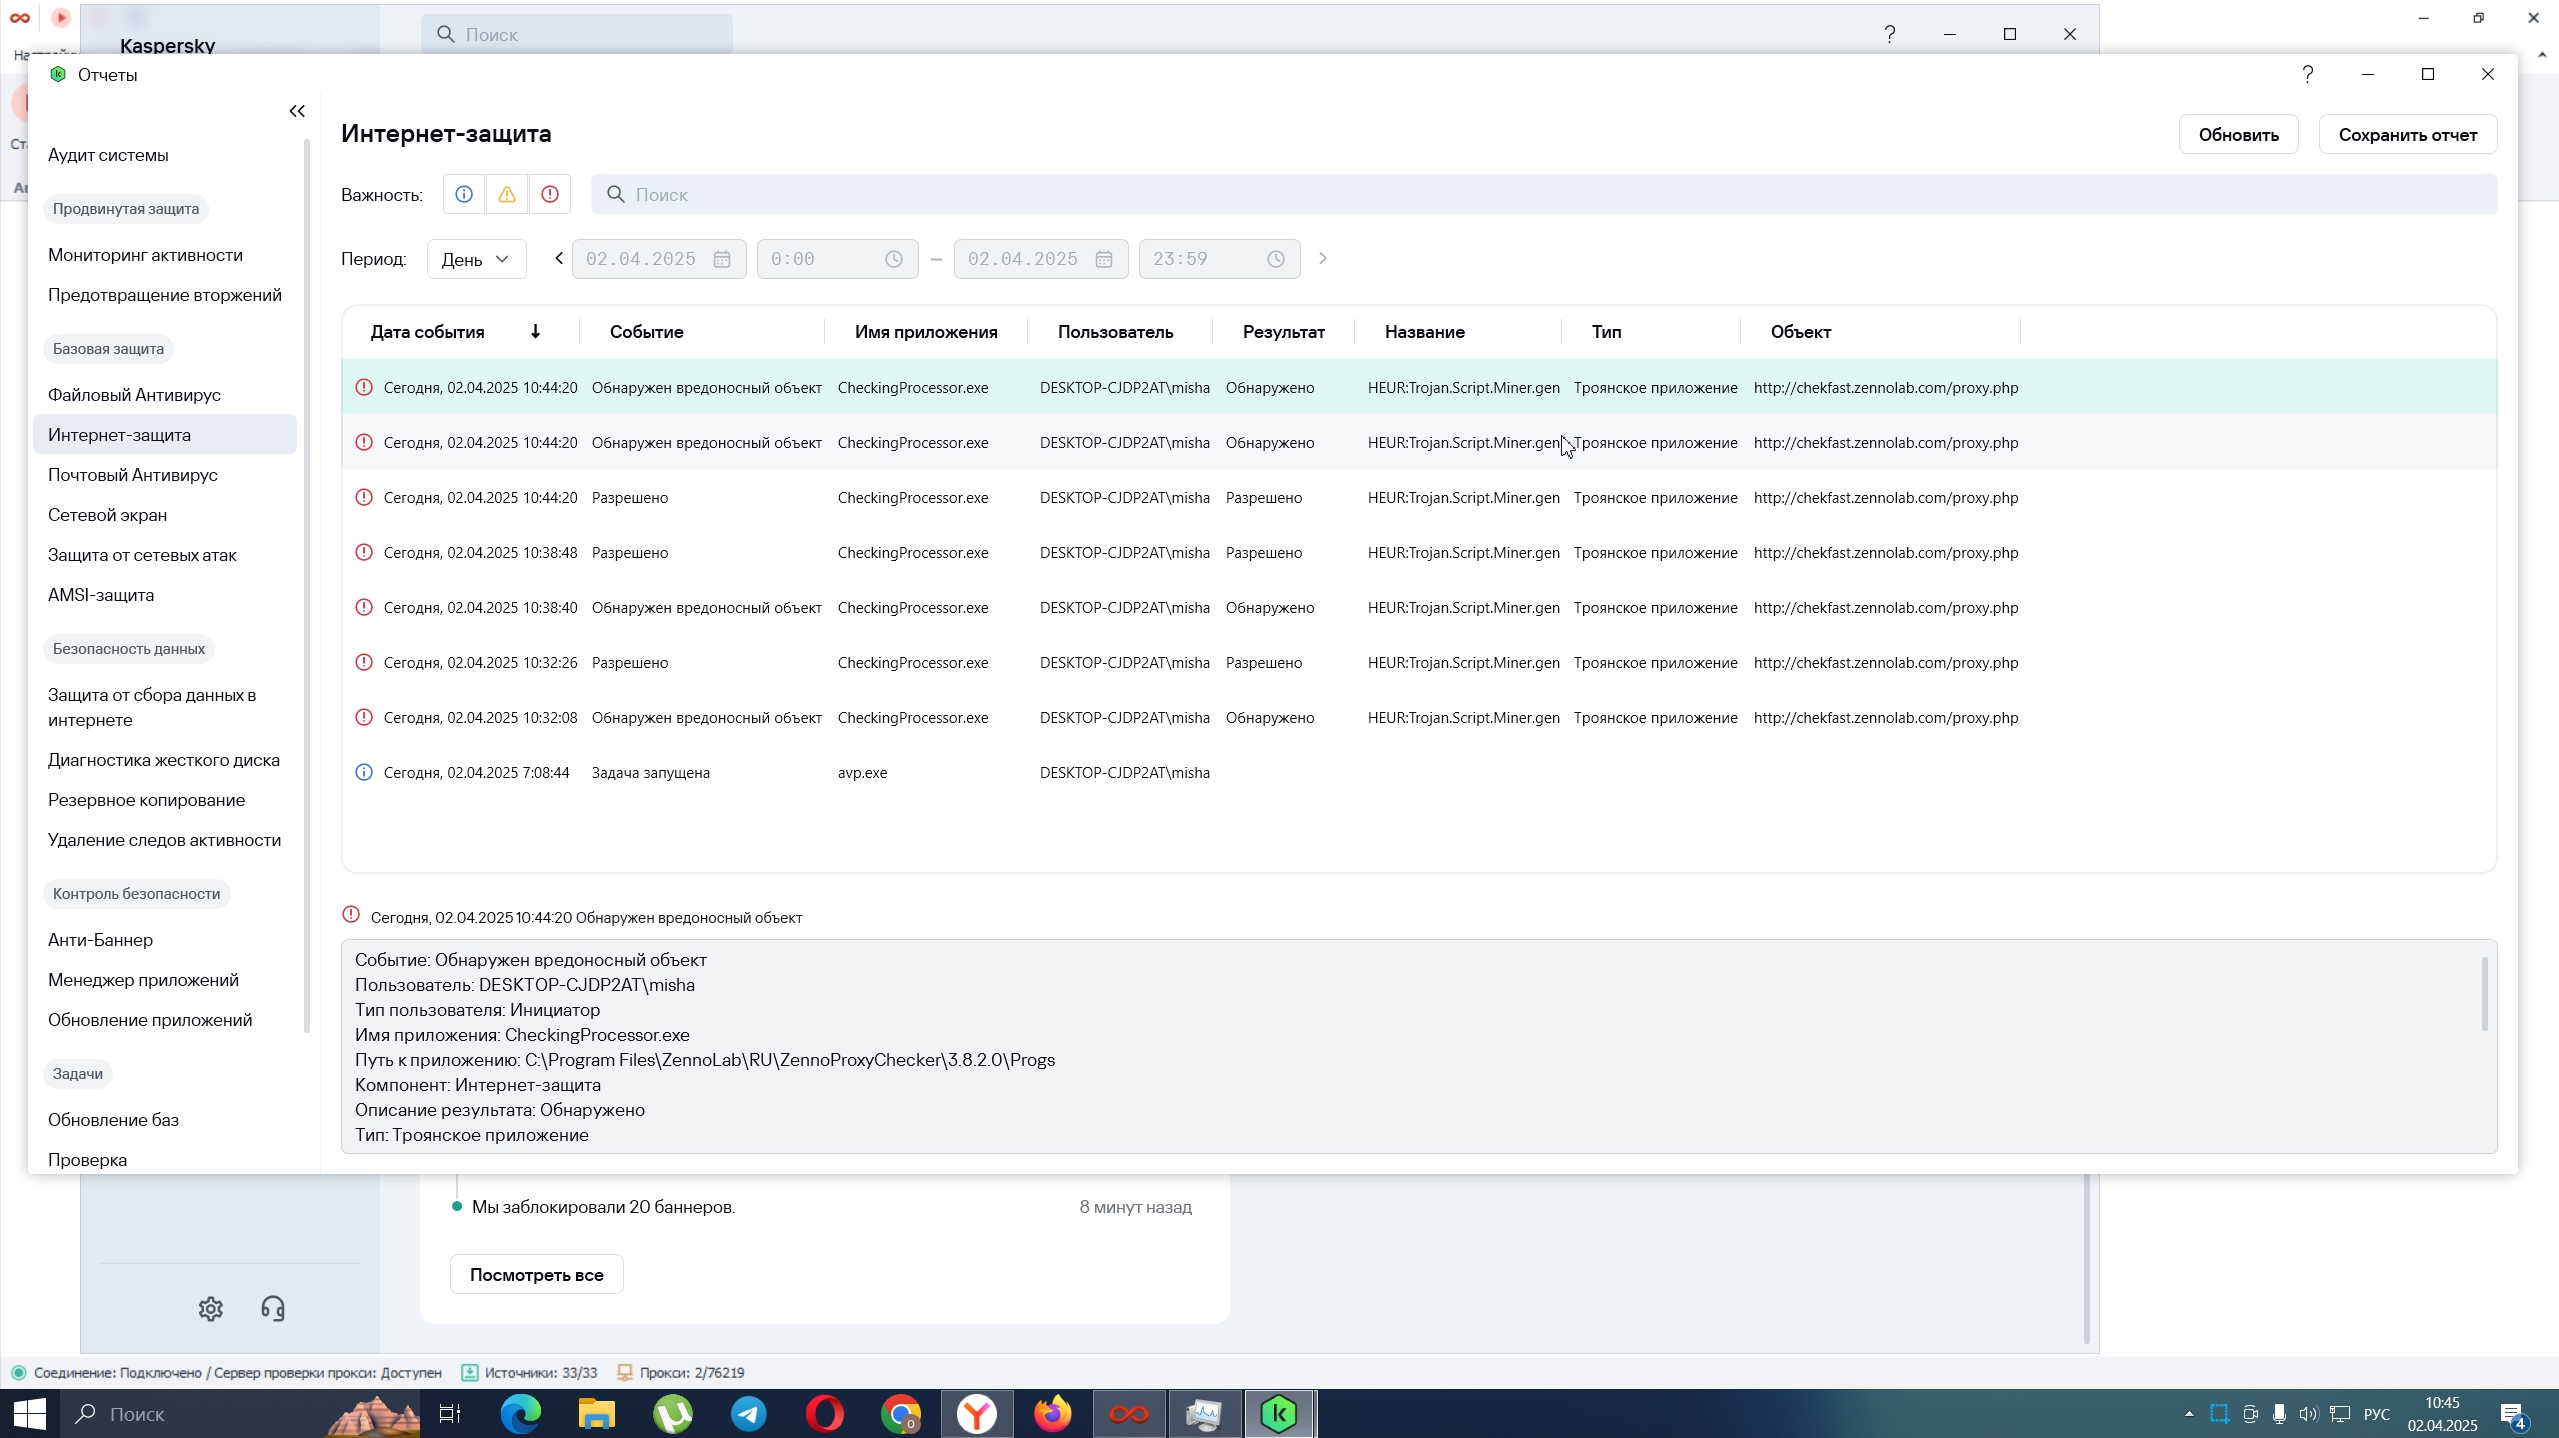The height and width of the screenshot is (1438, 2559).
Task: Open calendar picker for start date
Action: [x=722, y=259]
